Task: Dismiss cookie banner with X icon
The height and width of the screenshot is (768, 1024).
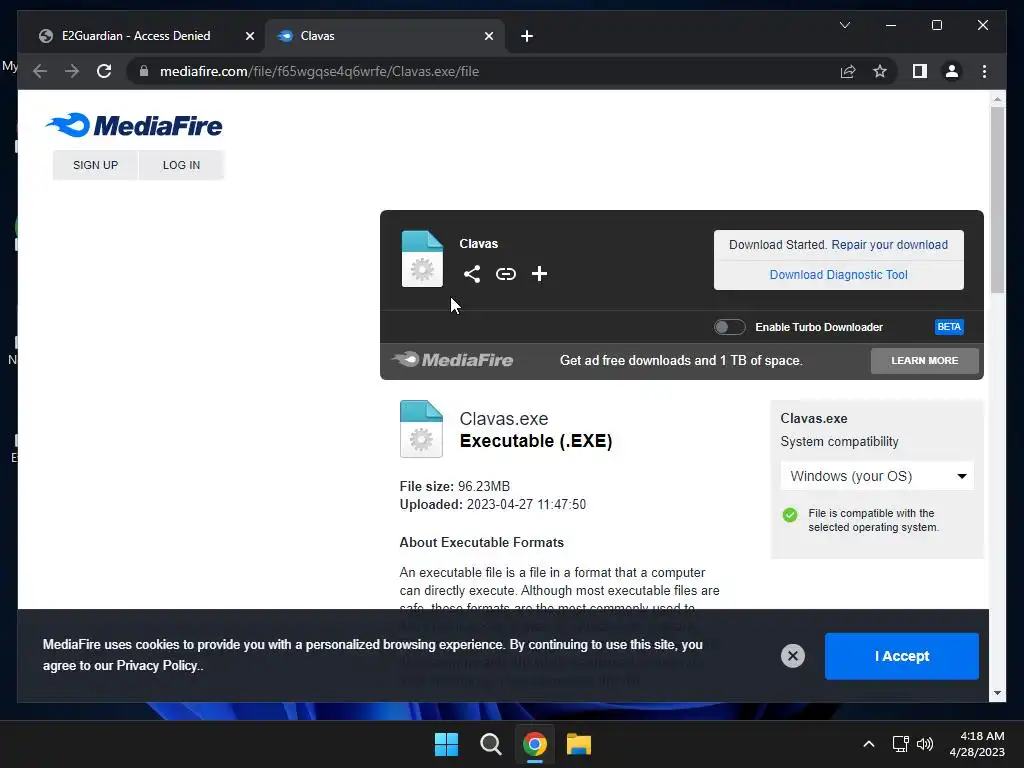Action: 793,656
